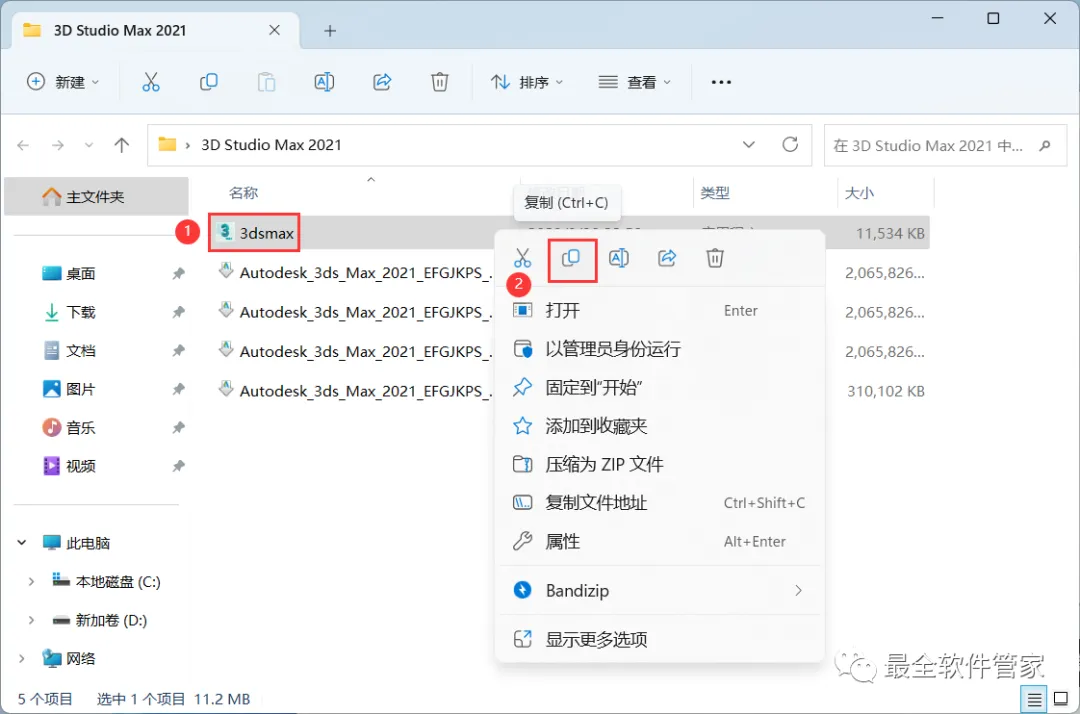Screen dimensions: 1080x714
Task: Expand the 本地磁盘 (C:) tree node
Action: click(x=31, y=582)
